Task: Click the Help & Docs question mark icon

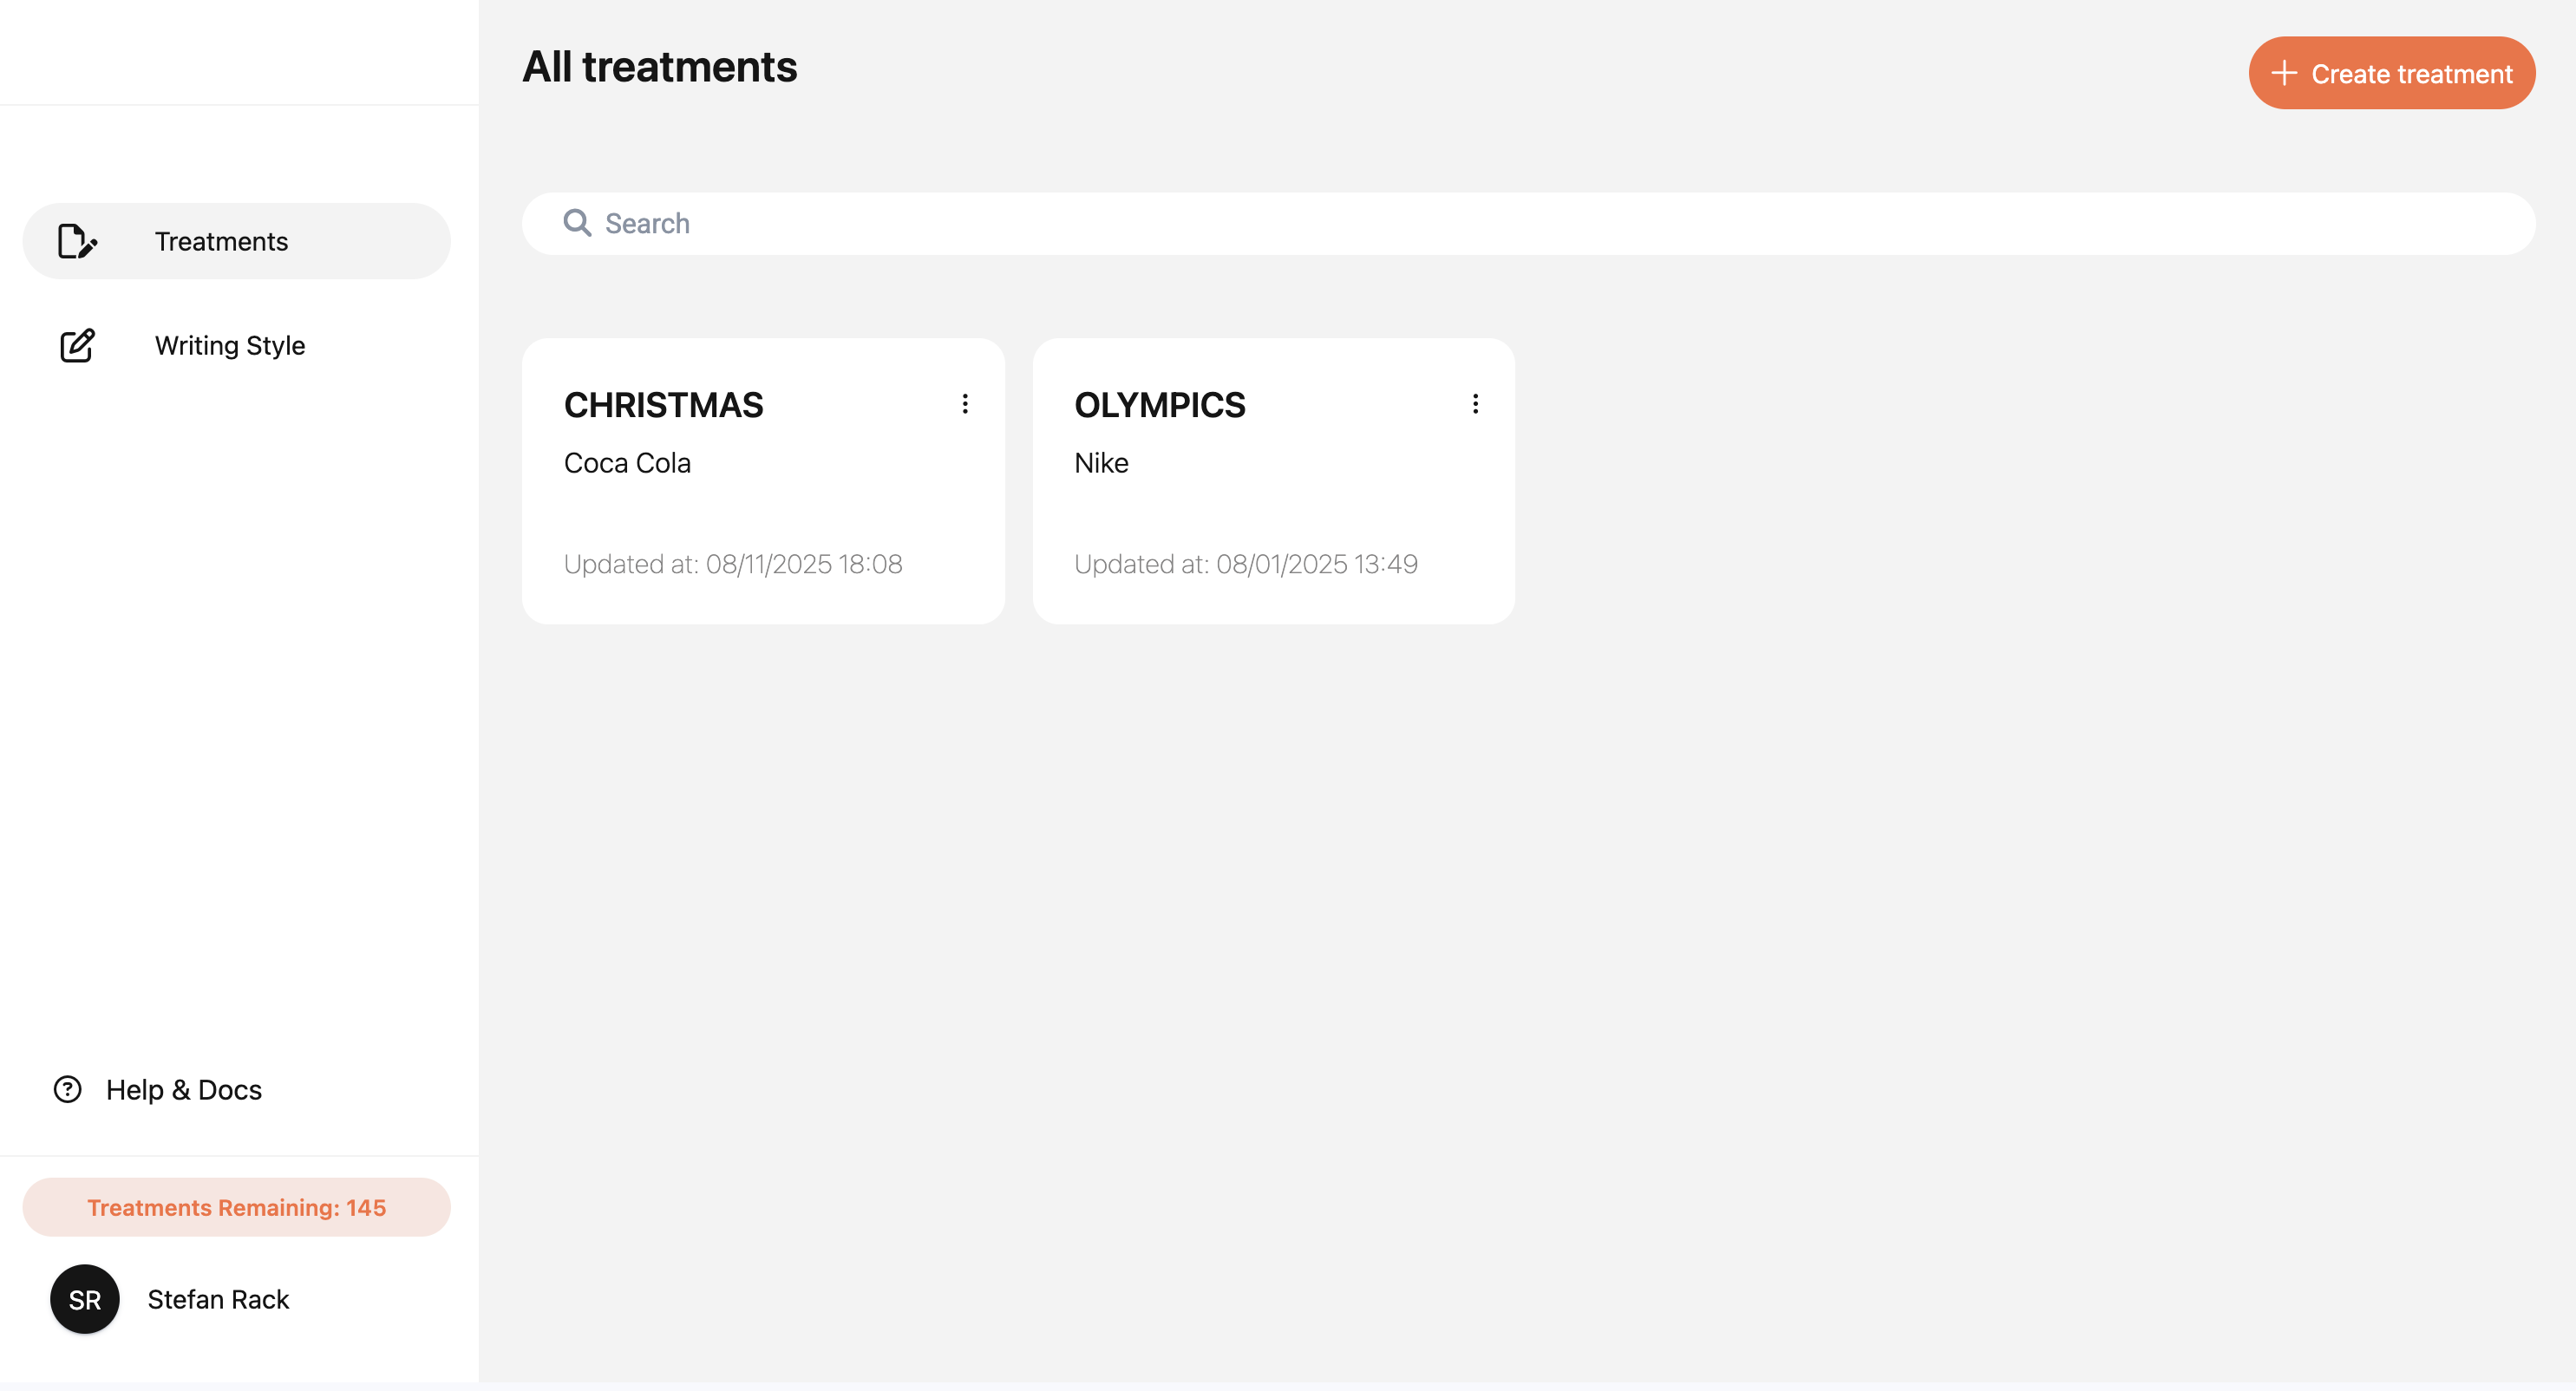Action: point(67,1089)
